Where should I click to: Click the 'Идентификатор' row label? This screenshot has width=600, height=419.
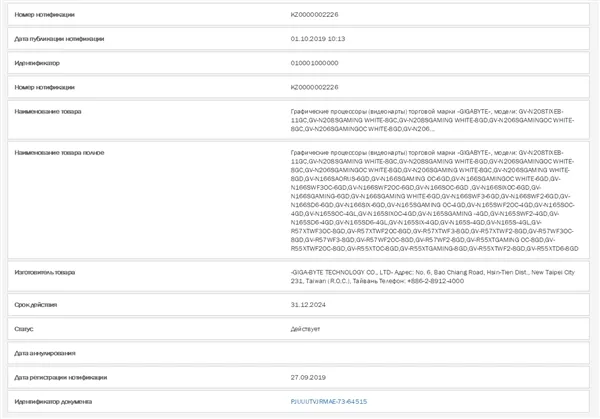point(38,63)
